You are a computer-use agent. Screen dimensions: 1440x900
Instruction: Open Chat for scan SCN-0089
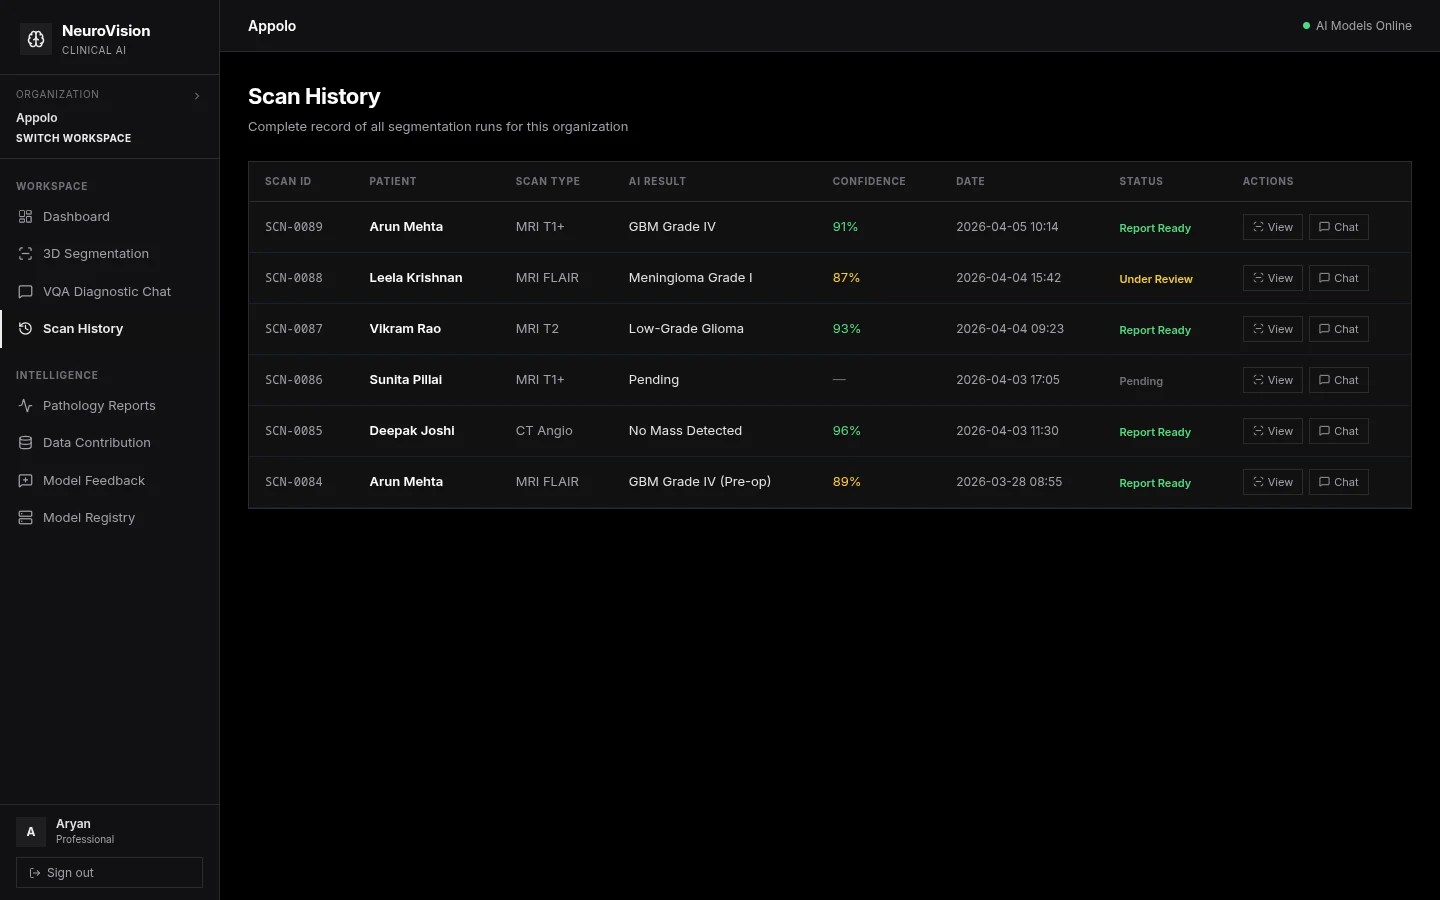point(1339,227)
